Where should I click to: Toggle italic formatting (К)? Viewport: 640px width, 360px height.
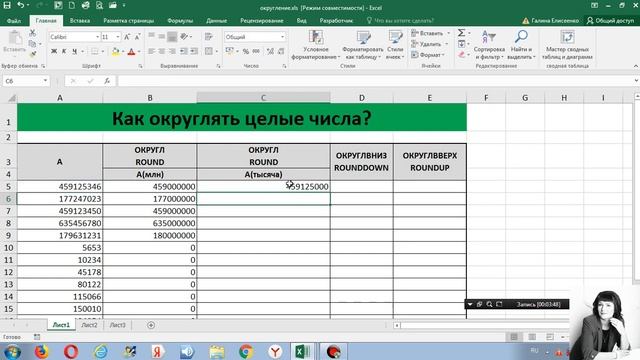[64, 51]
